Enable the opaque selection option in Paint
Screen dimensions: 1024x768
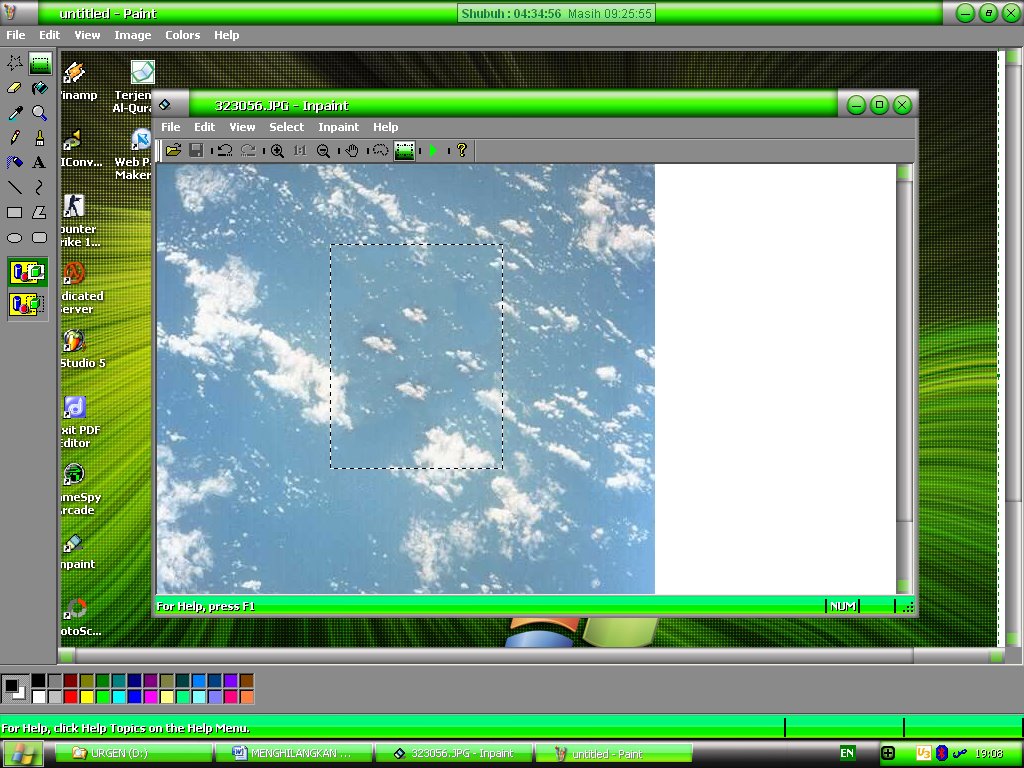(27, 272)
